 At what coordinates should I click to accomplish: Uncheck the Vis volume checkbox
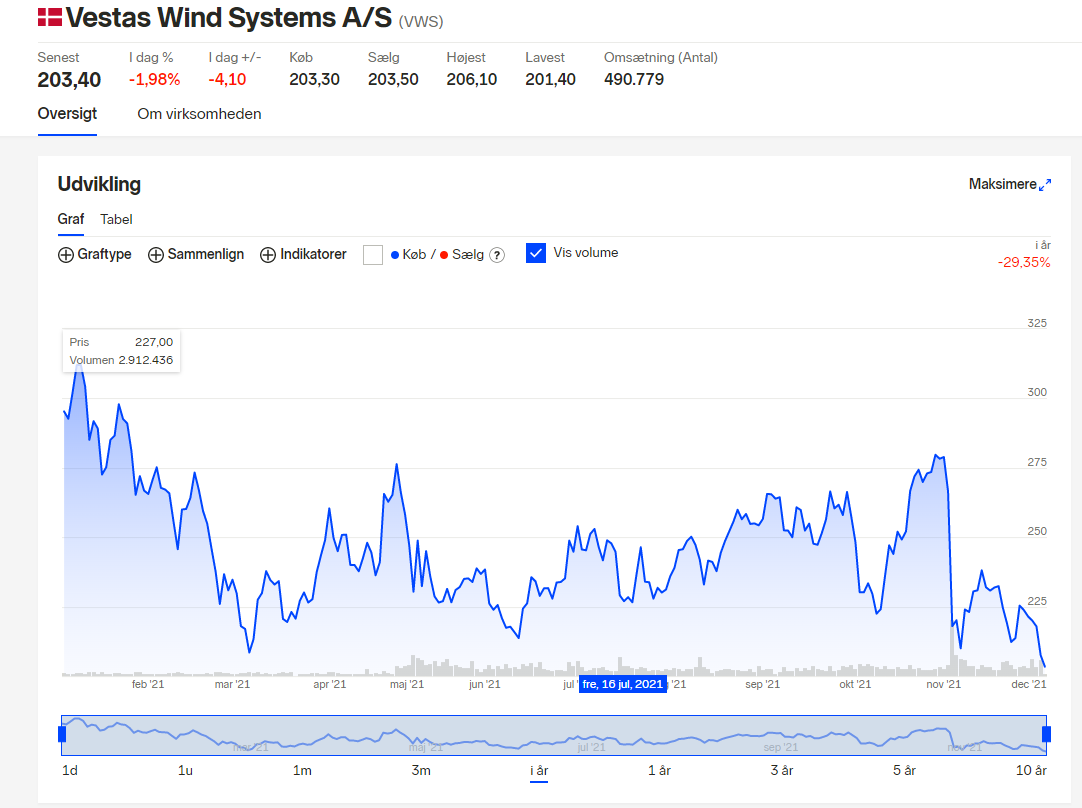click(536, 253)
